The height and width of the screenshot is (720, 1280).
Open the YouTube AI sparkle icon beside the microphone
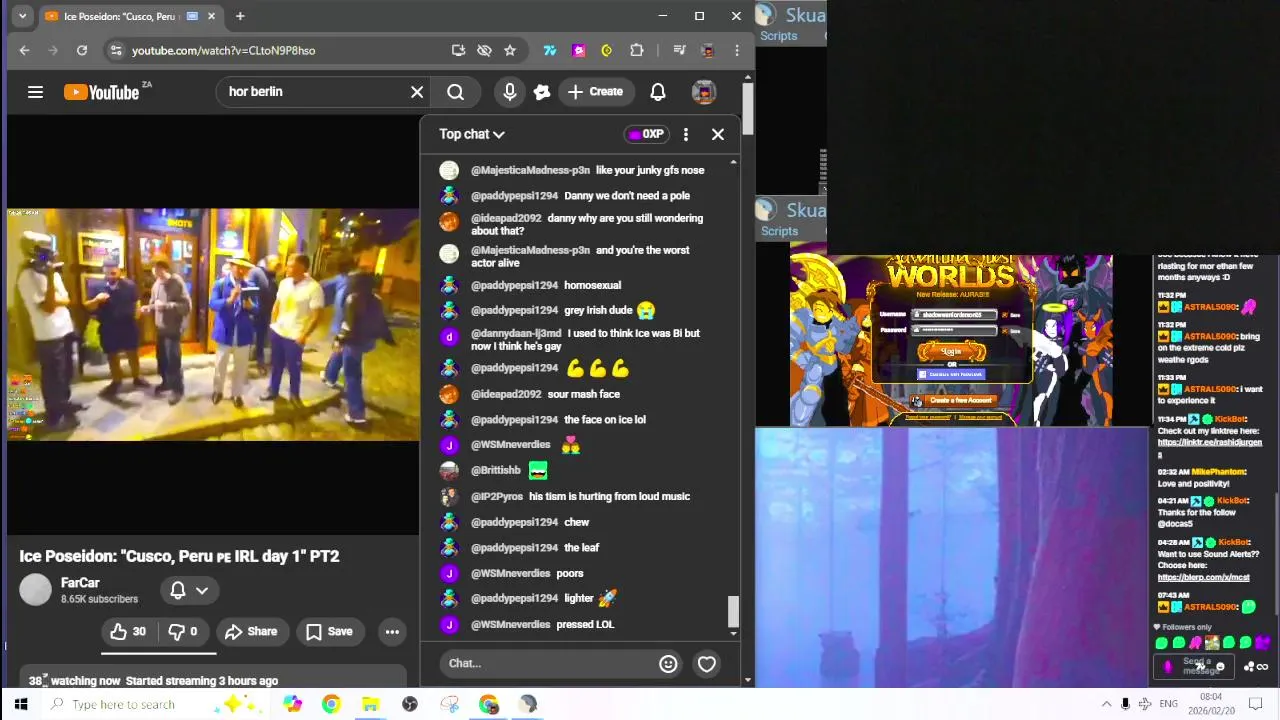pos(542,92)
